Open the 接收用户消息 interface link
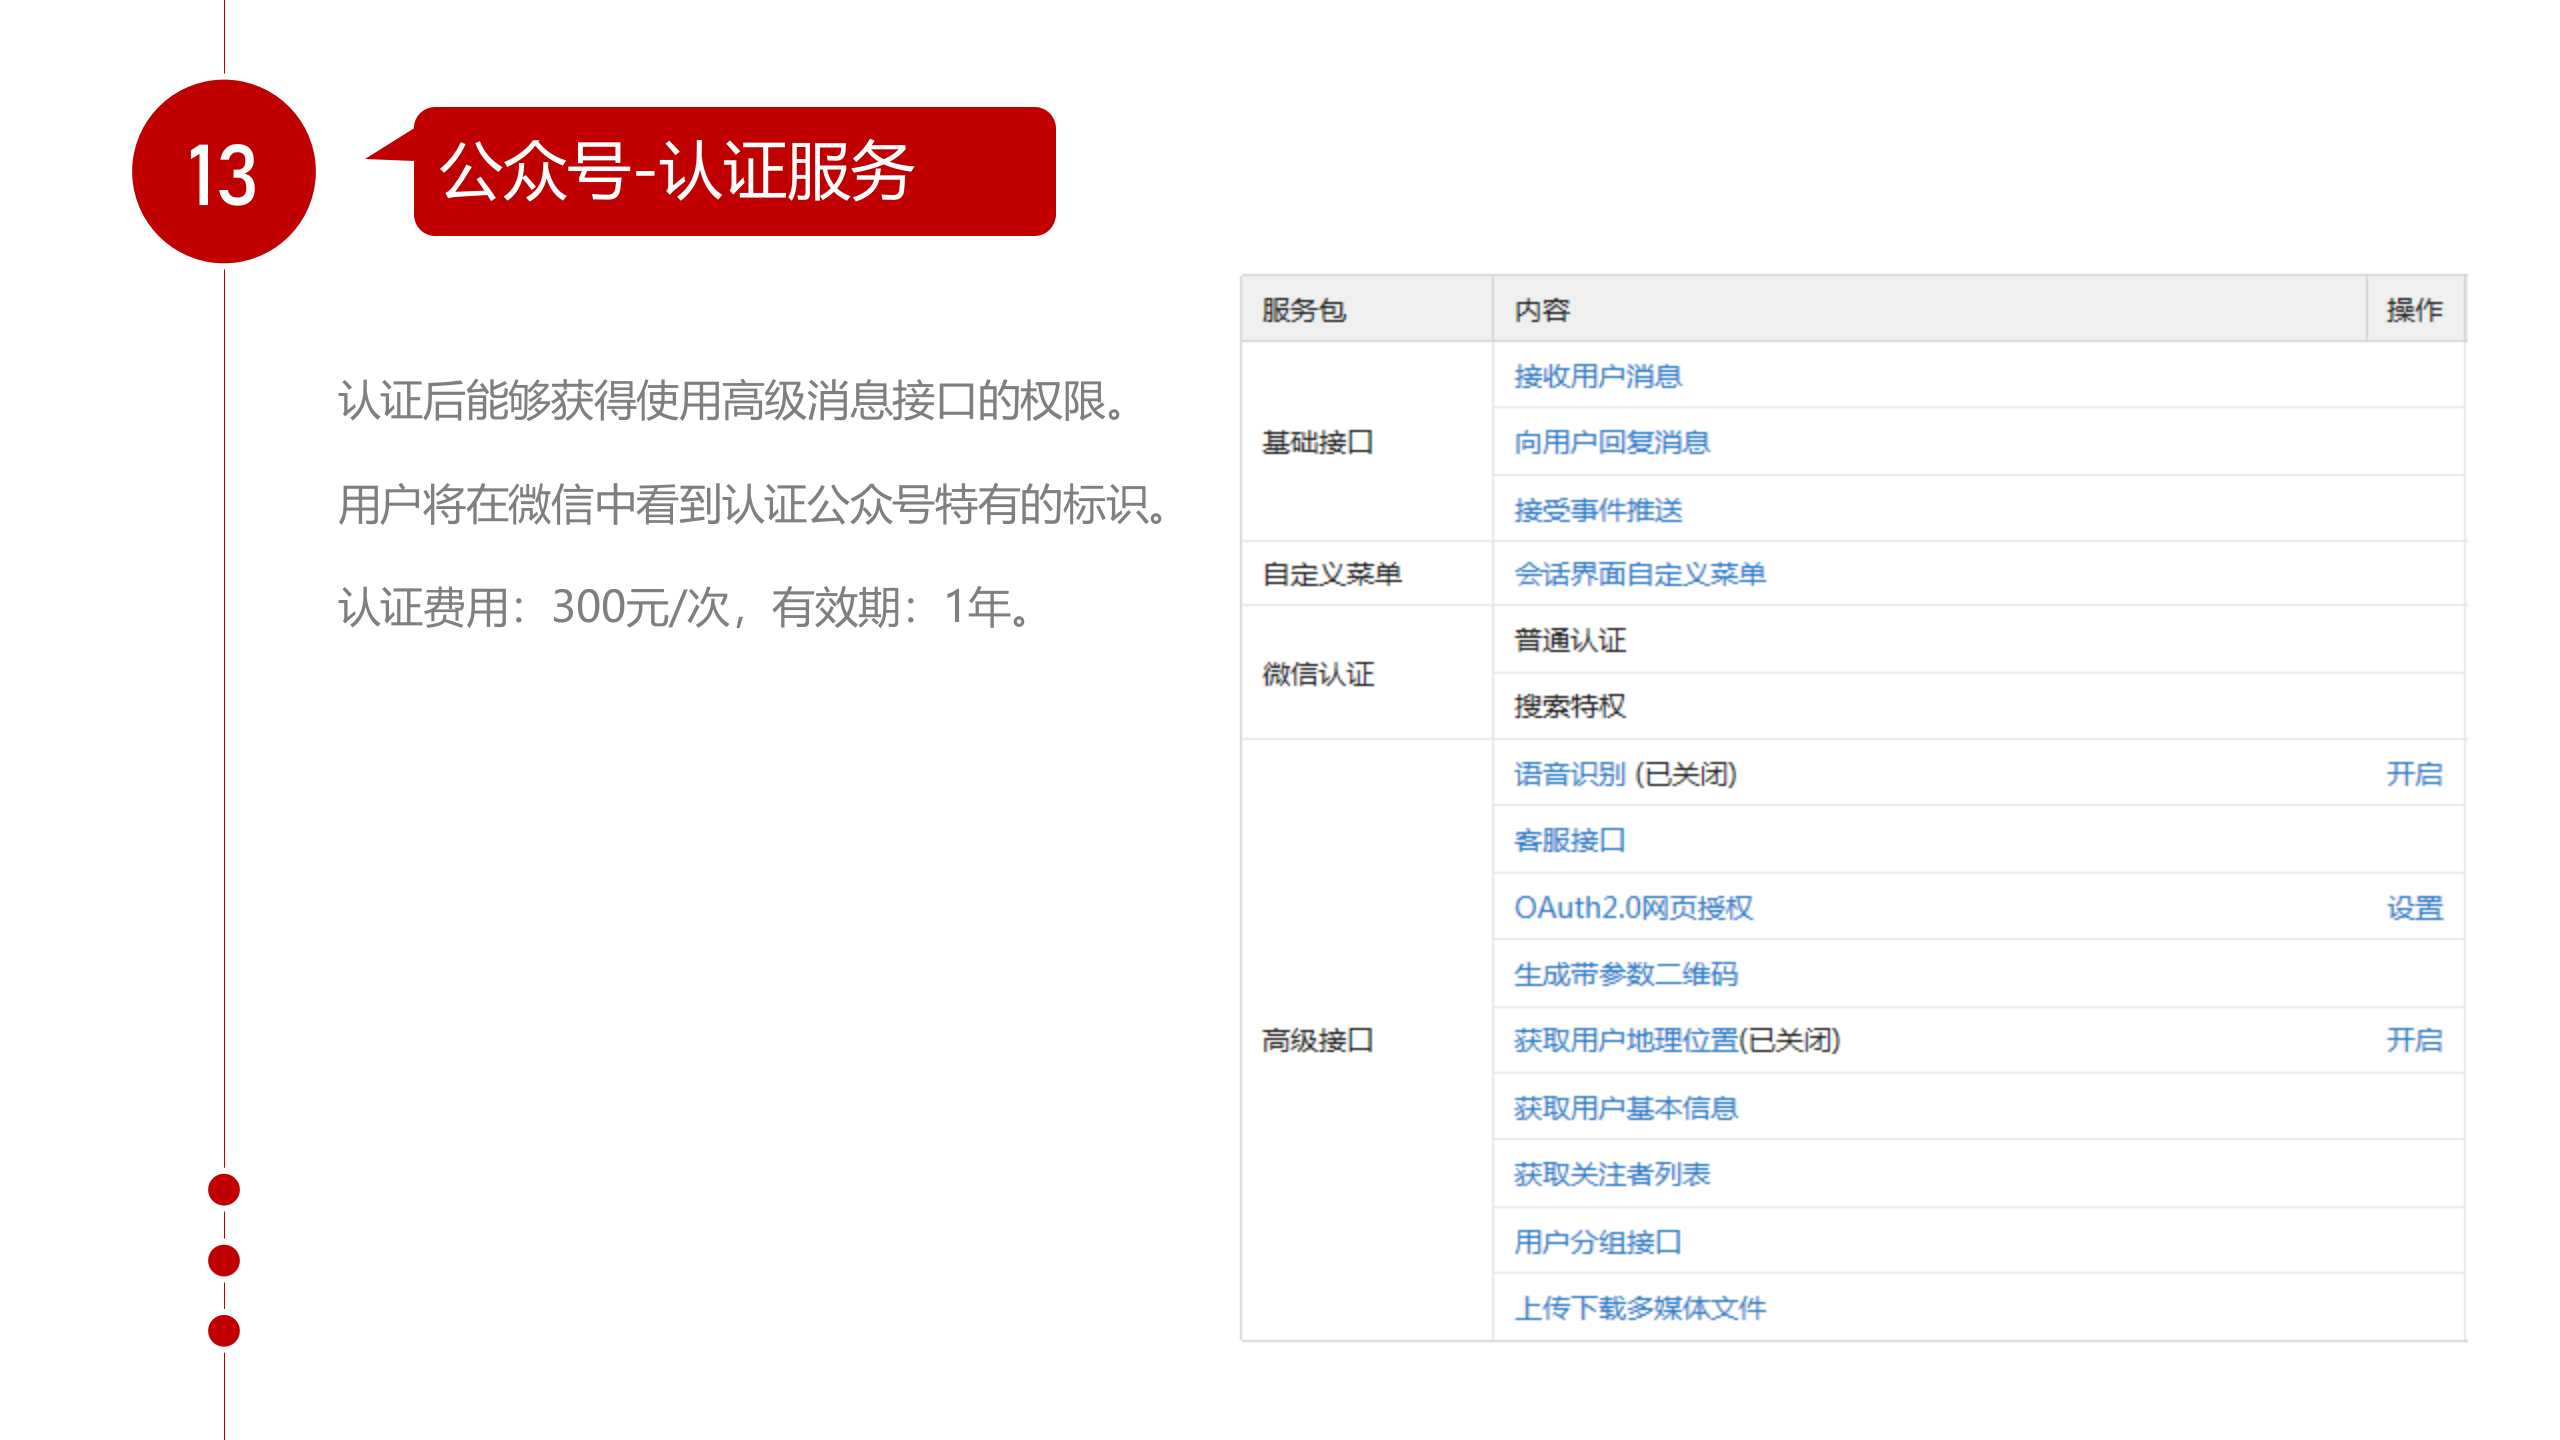 1597,375
